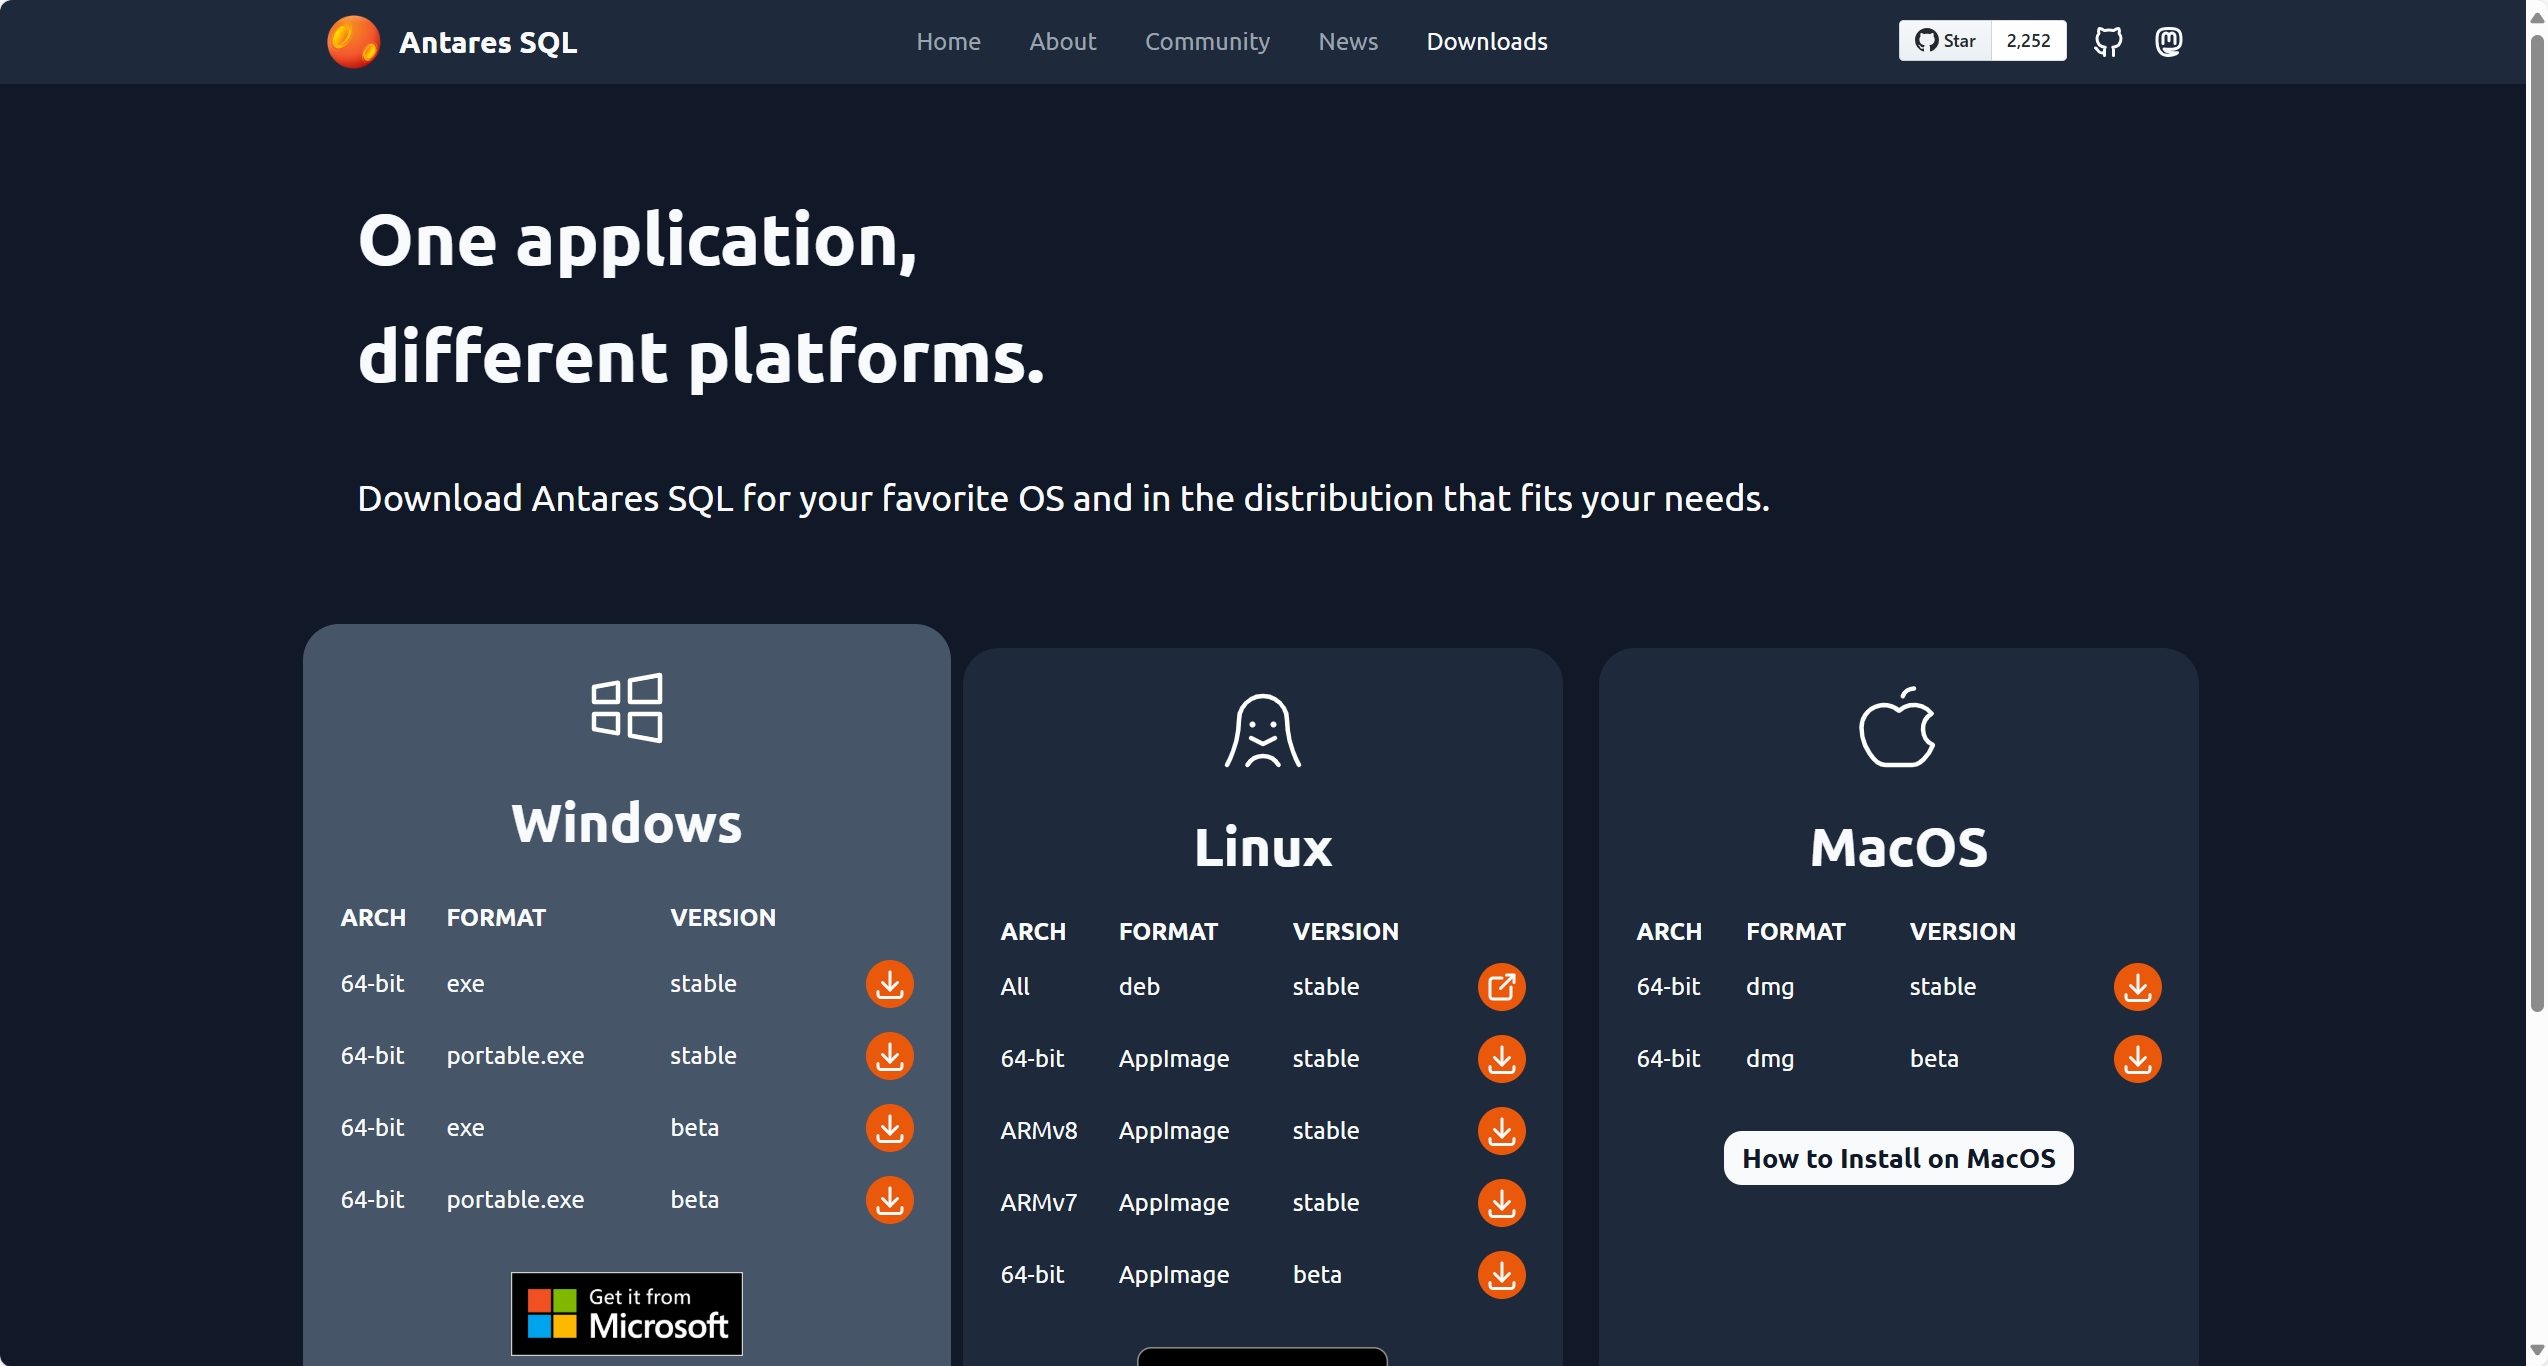Open Mastodon profile icon in header
The height and width of the screenshot is (1366, 2548).
tap(2168, 41)
